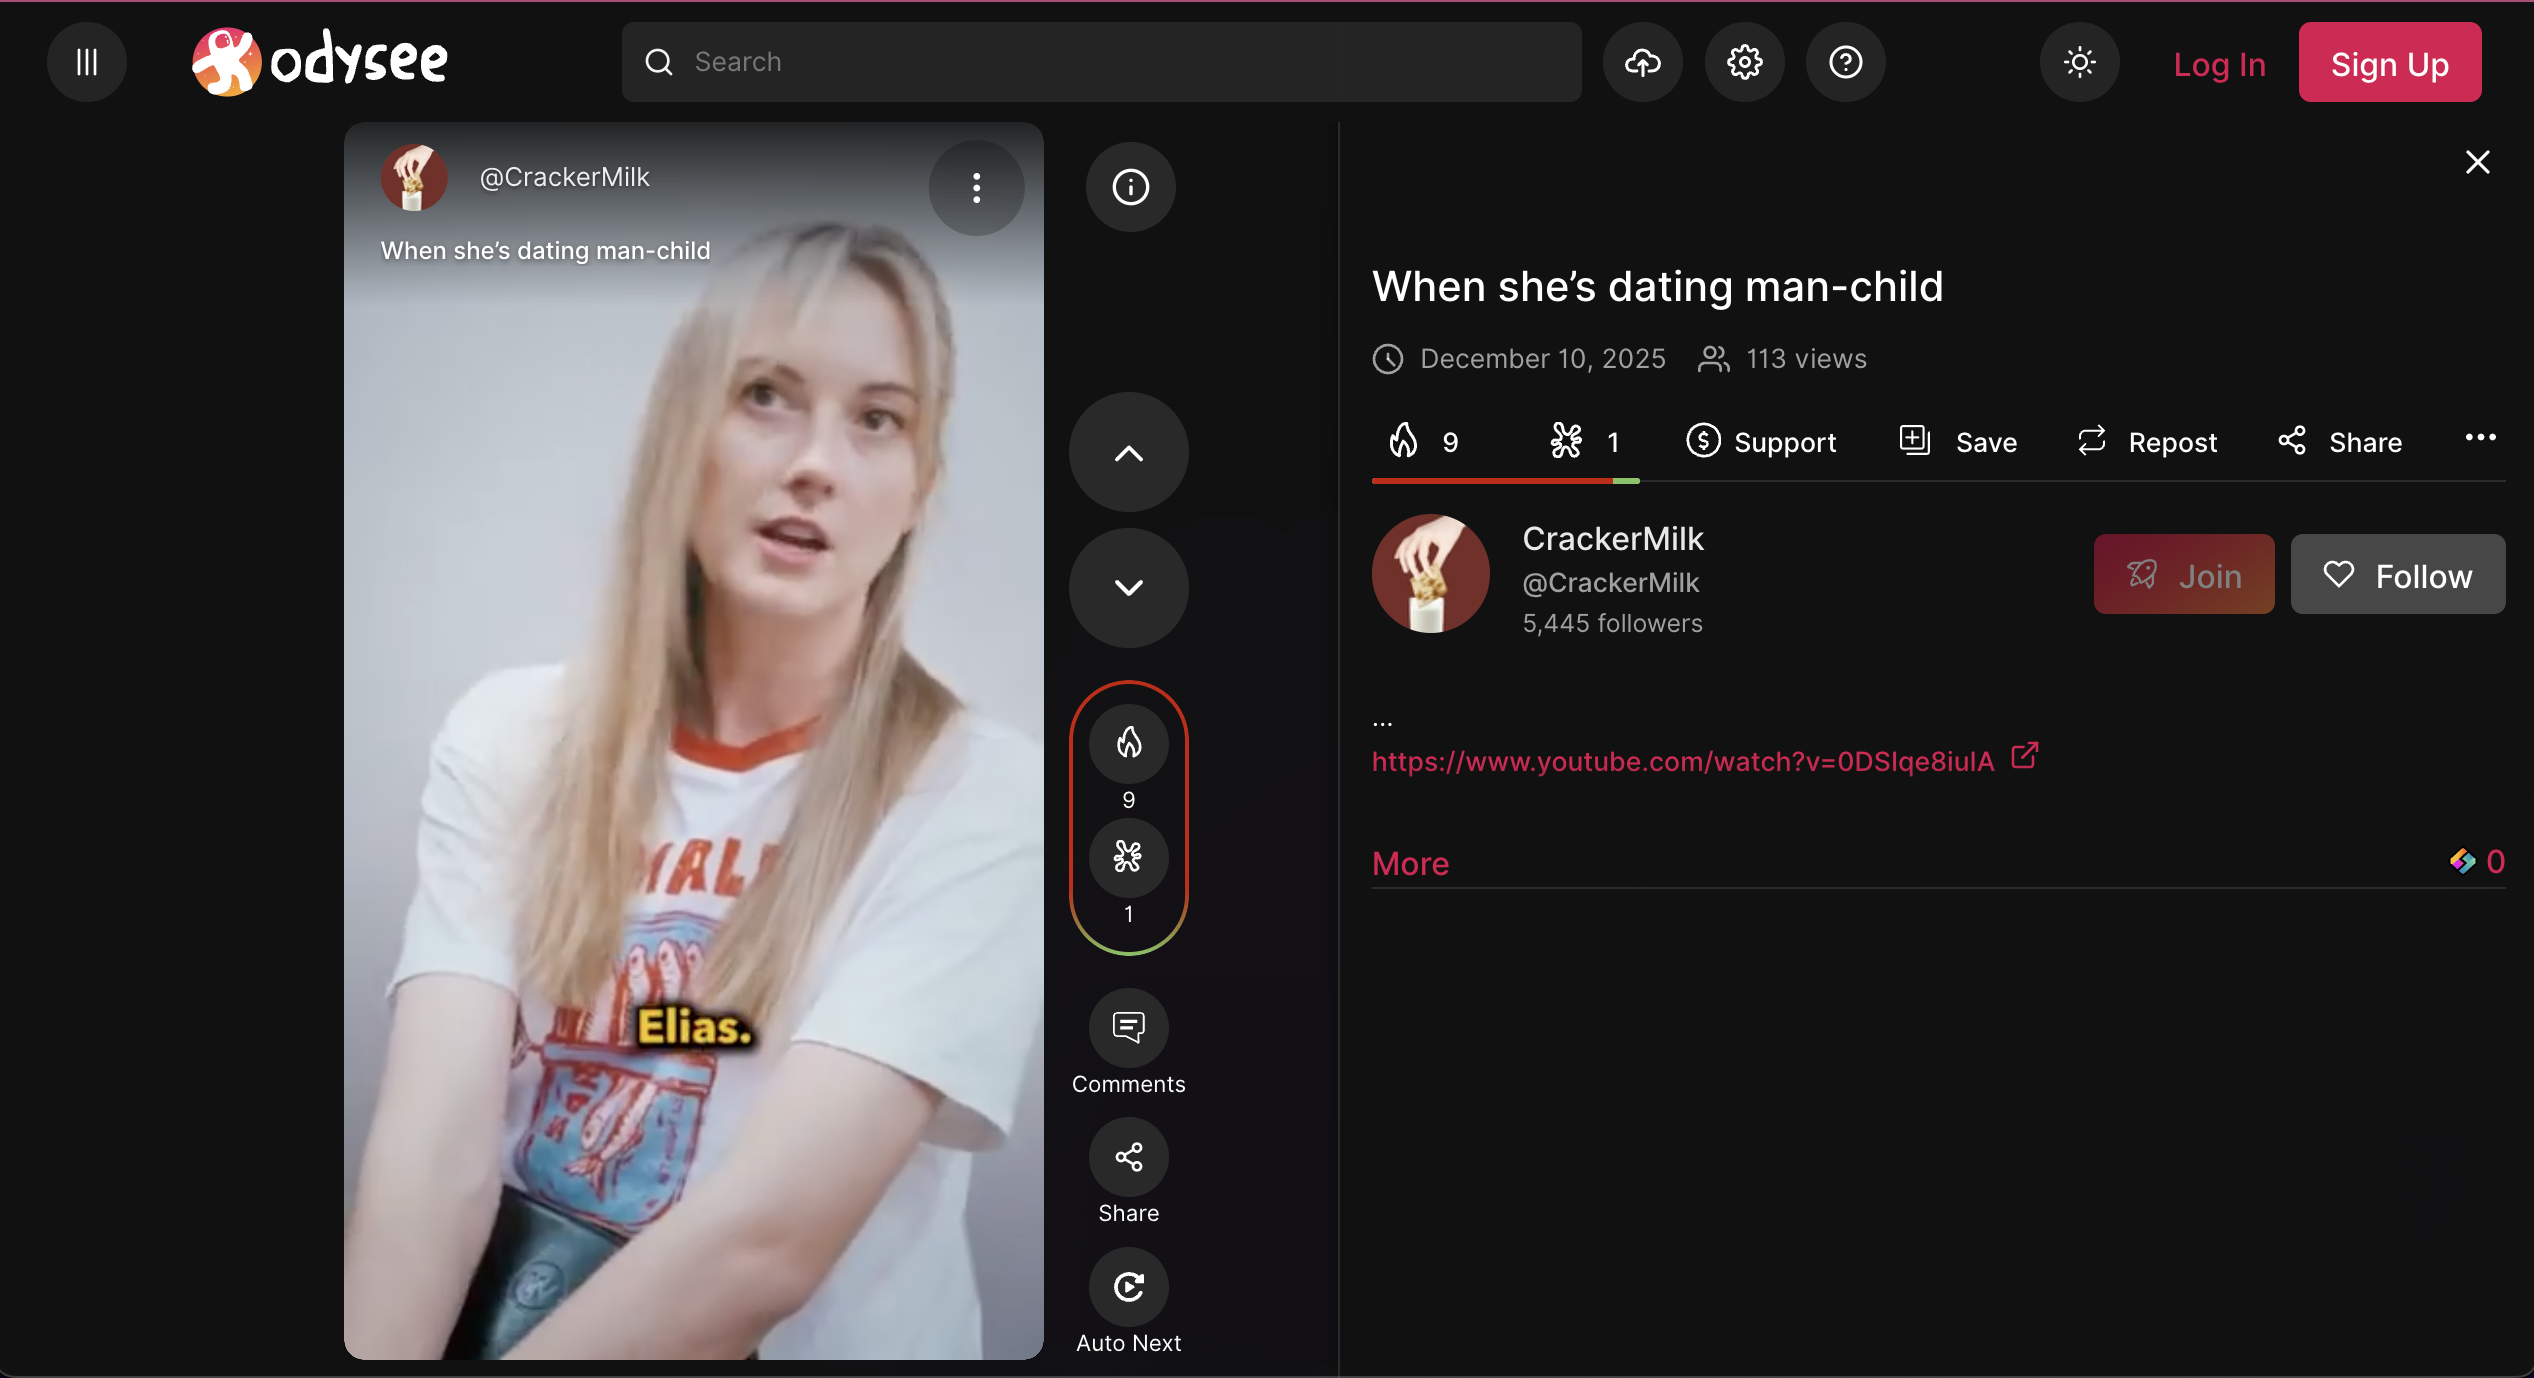The image size is (2534, 1378).
Task: Open the info icon beside the player
Action: (x=1129, y=187)
